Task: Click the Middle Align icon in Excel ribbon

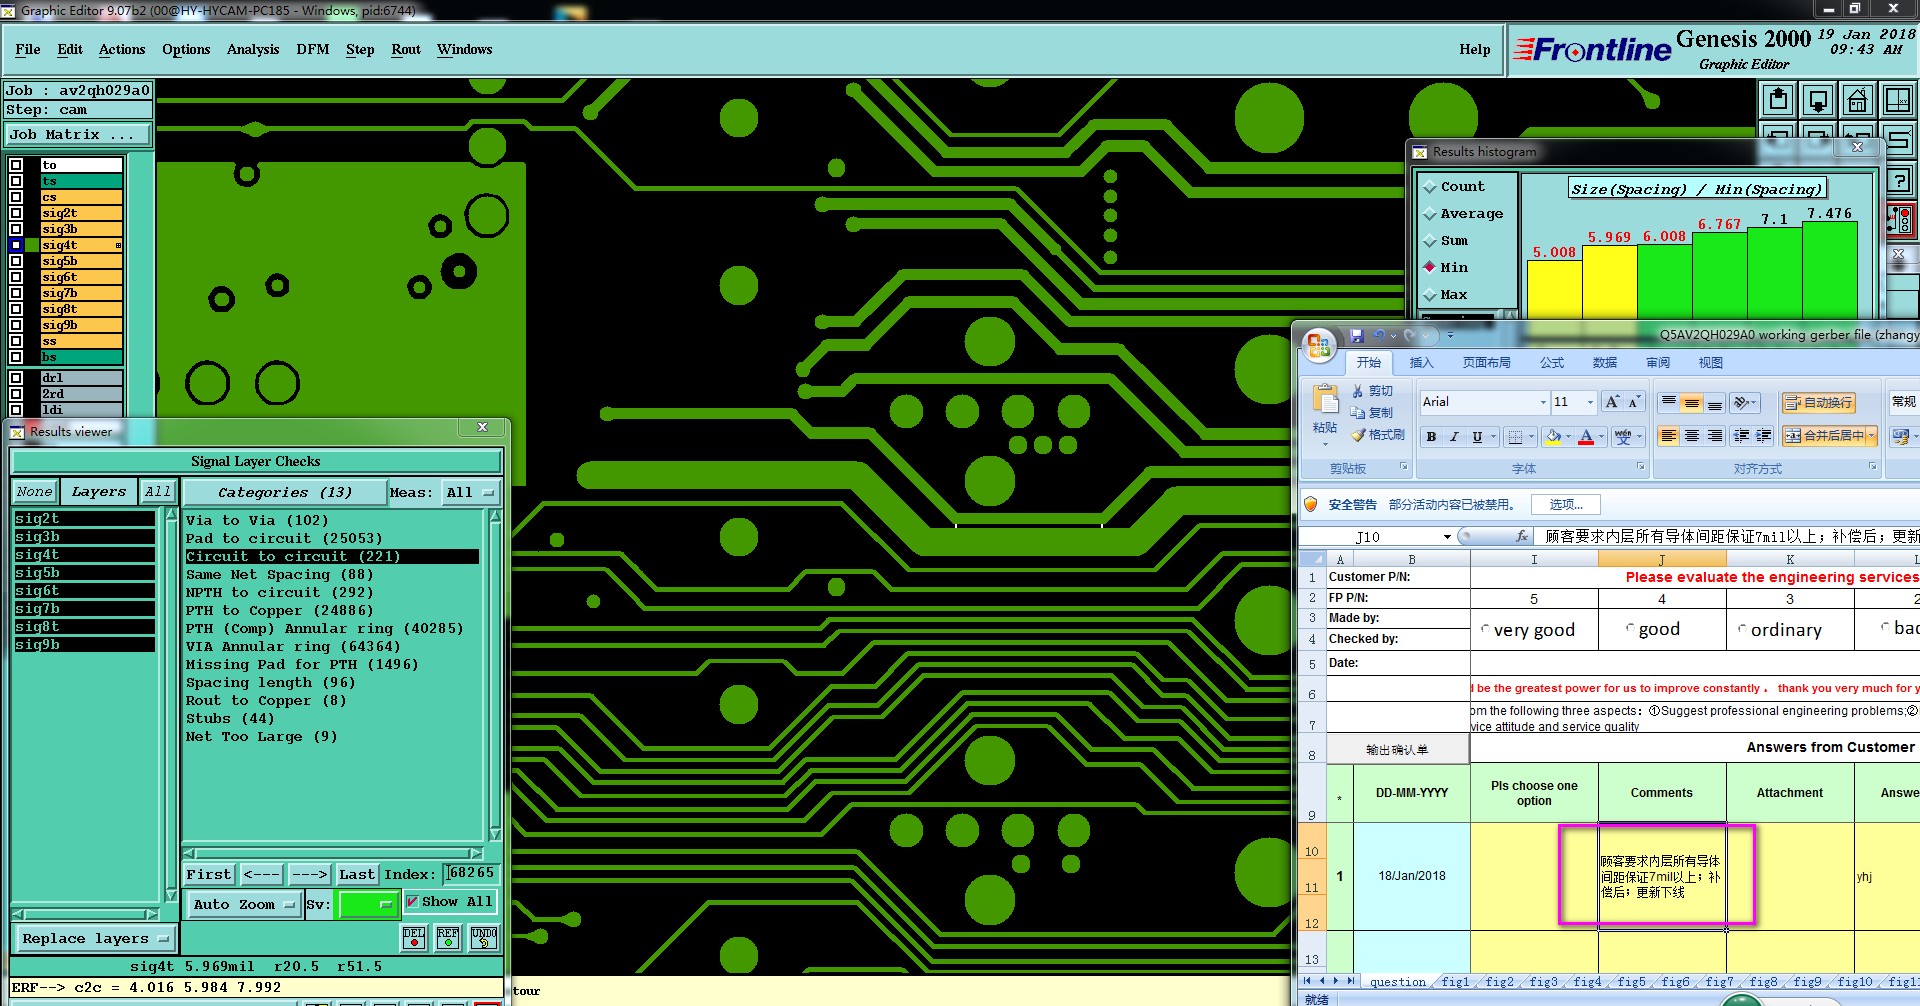Action: (x=1692, y=403)
